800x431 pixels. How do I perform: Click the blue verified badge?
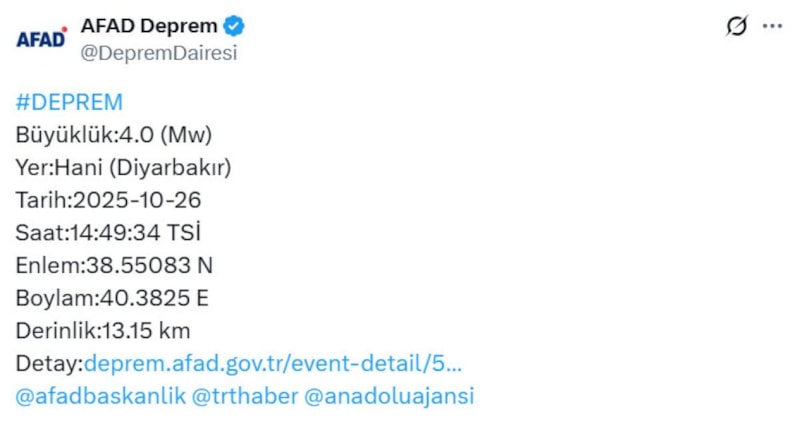coord(236,26)
